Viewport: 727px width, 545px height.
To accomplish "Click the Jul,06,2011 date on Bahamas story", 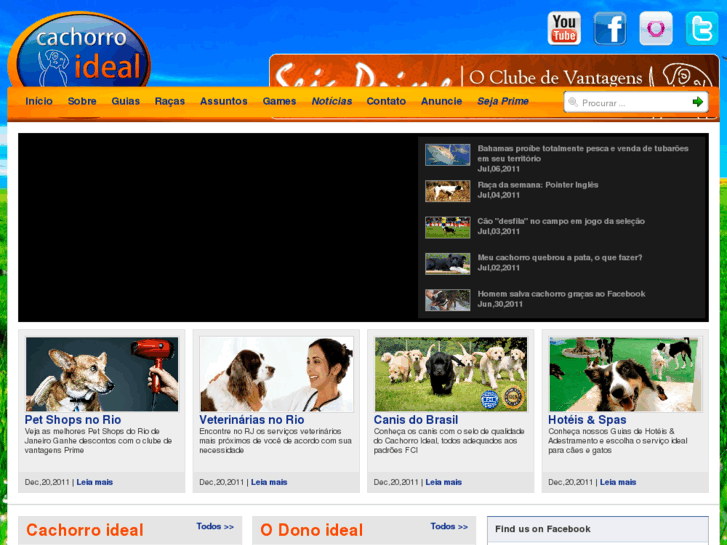I will point(498,169).
